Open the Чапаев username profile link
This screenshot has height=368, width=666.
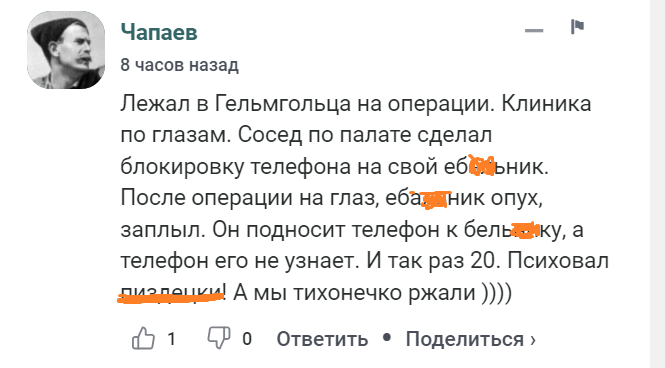(159, 32)
